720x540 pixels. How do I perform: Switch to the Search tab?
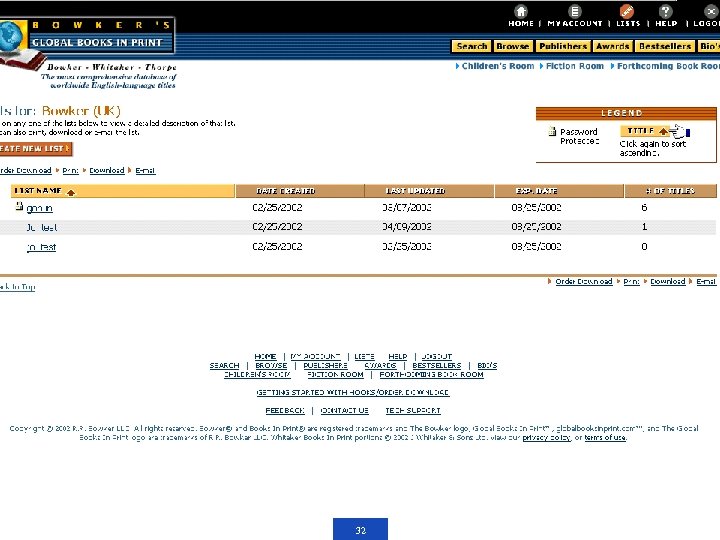click(x=472, y=46)
